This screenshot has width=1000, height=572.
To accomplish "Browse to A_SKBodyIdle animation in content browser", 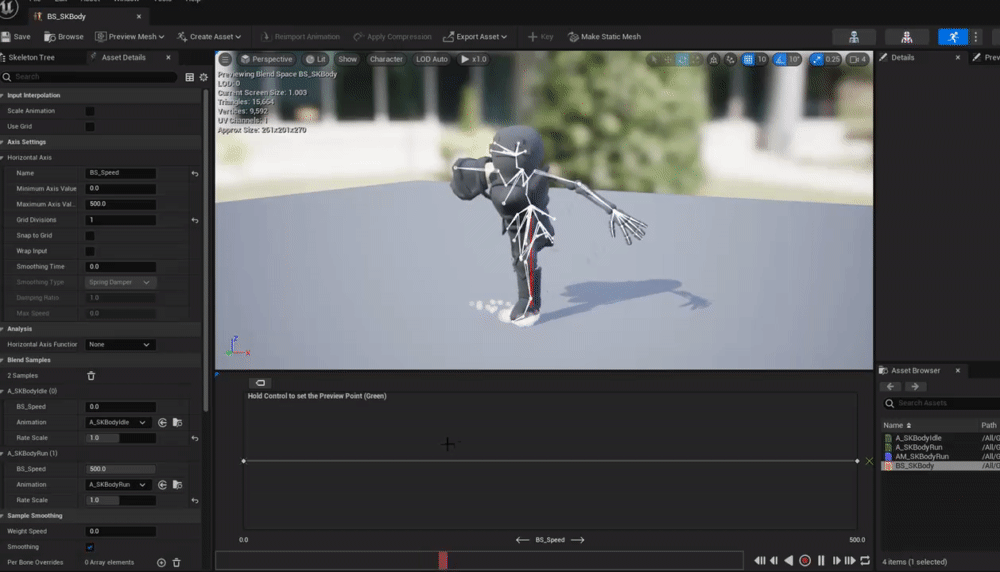I will tap(177, 422).
